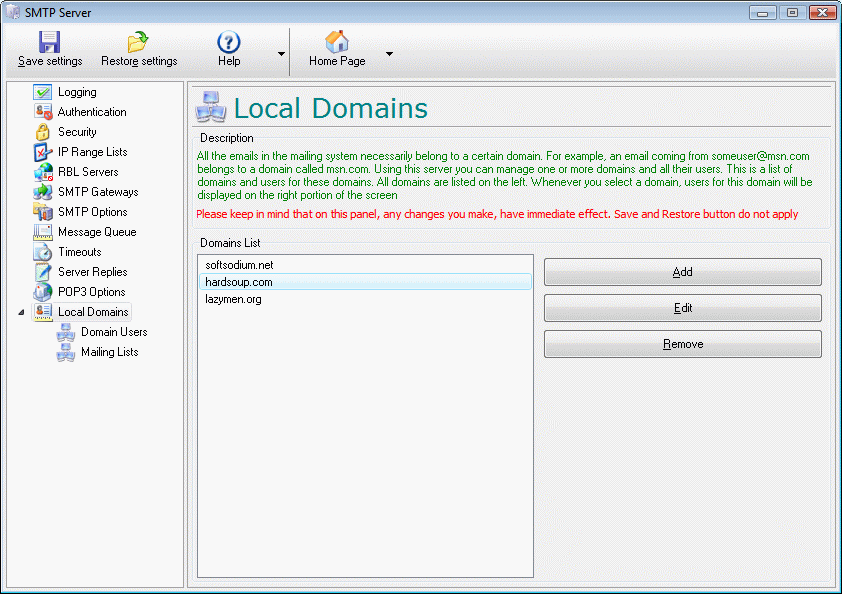Remove the selected domain
Viewport: 842px width, 594px height.
pos(682,343)
